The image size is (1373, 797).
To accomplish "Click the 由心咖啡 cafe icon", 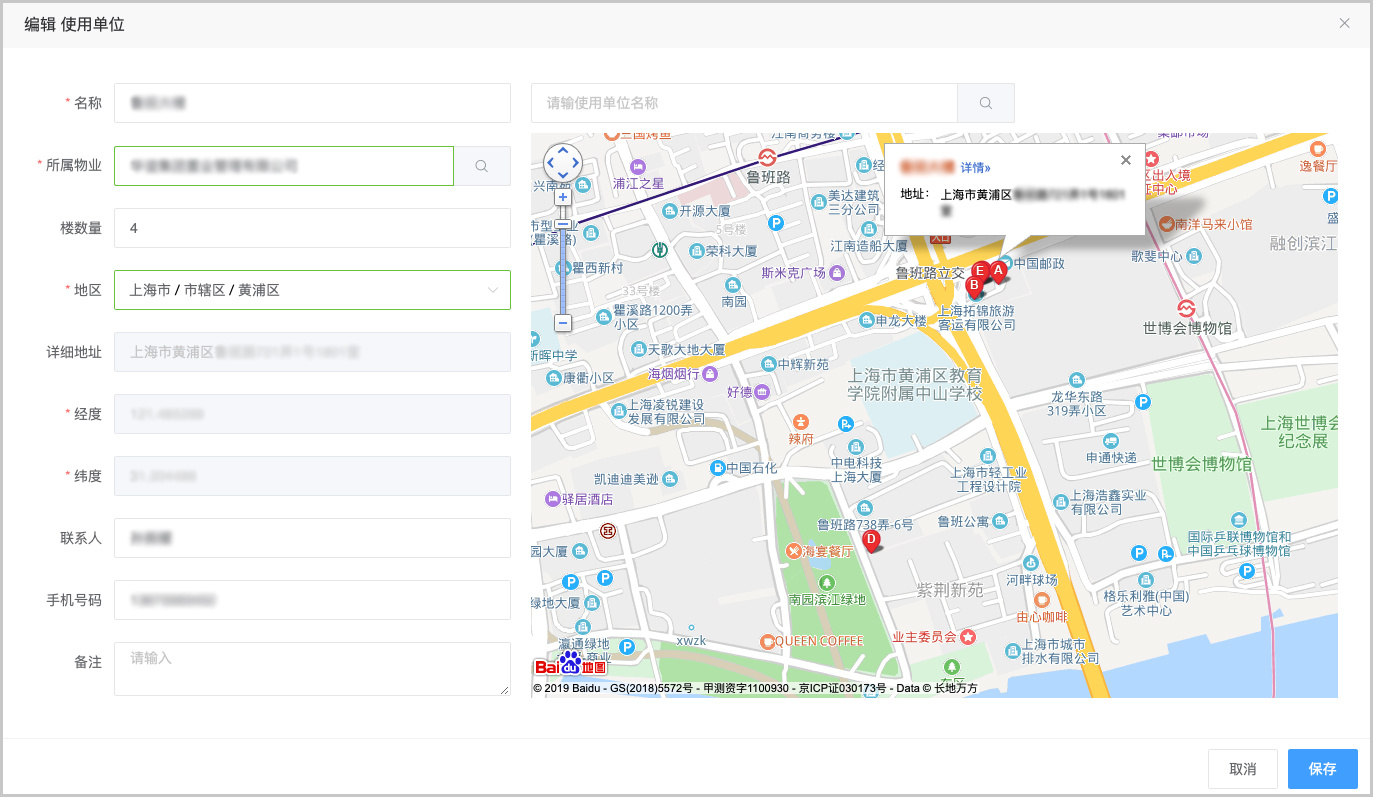I will pos(1041,599).
